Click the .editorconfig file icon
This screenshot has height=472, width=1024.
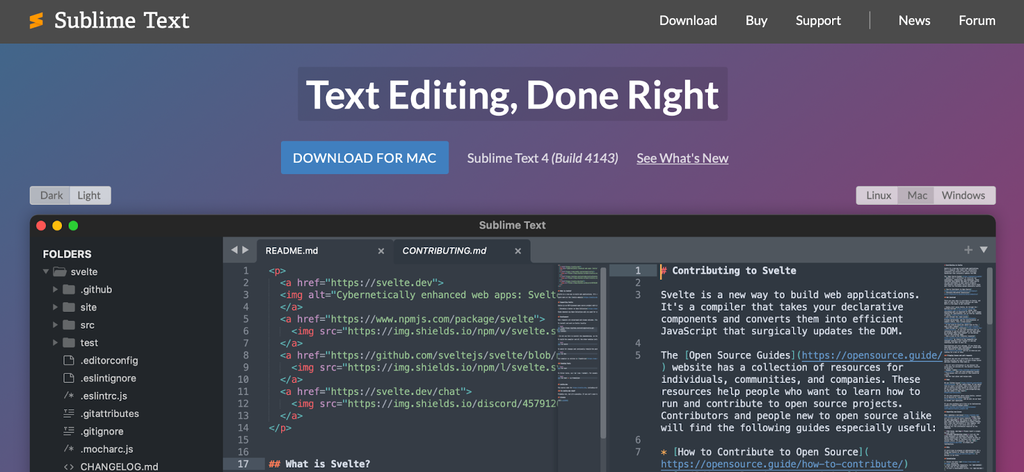tap(68, 360)
